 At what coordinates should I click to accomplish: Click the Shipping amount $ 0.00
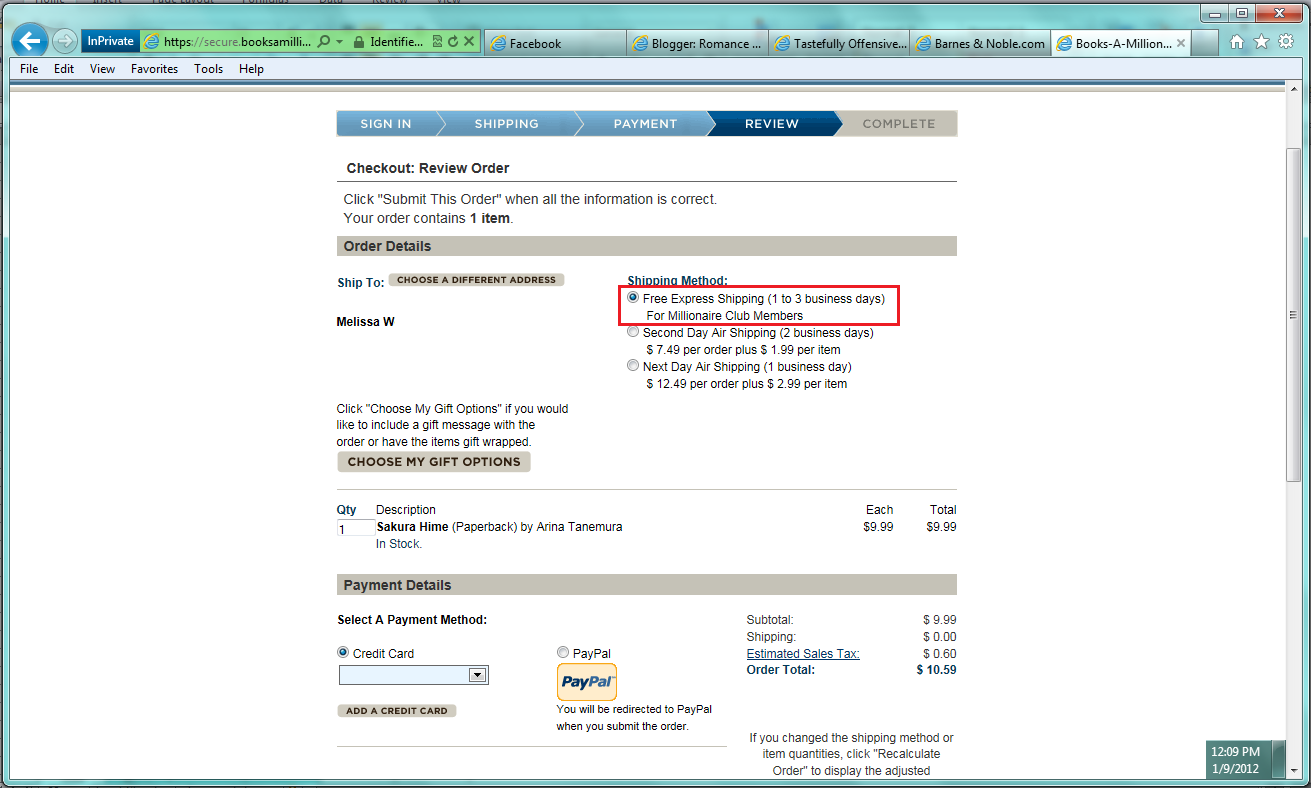(939, 637)
